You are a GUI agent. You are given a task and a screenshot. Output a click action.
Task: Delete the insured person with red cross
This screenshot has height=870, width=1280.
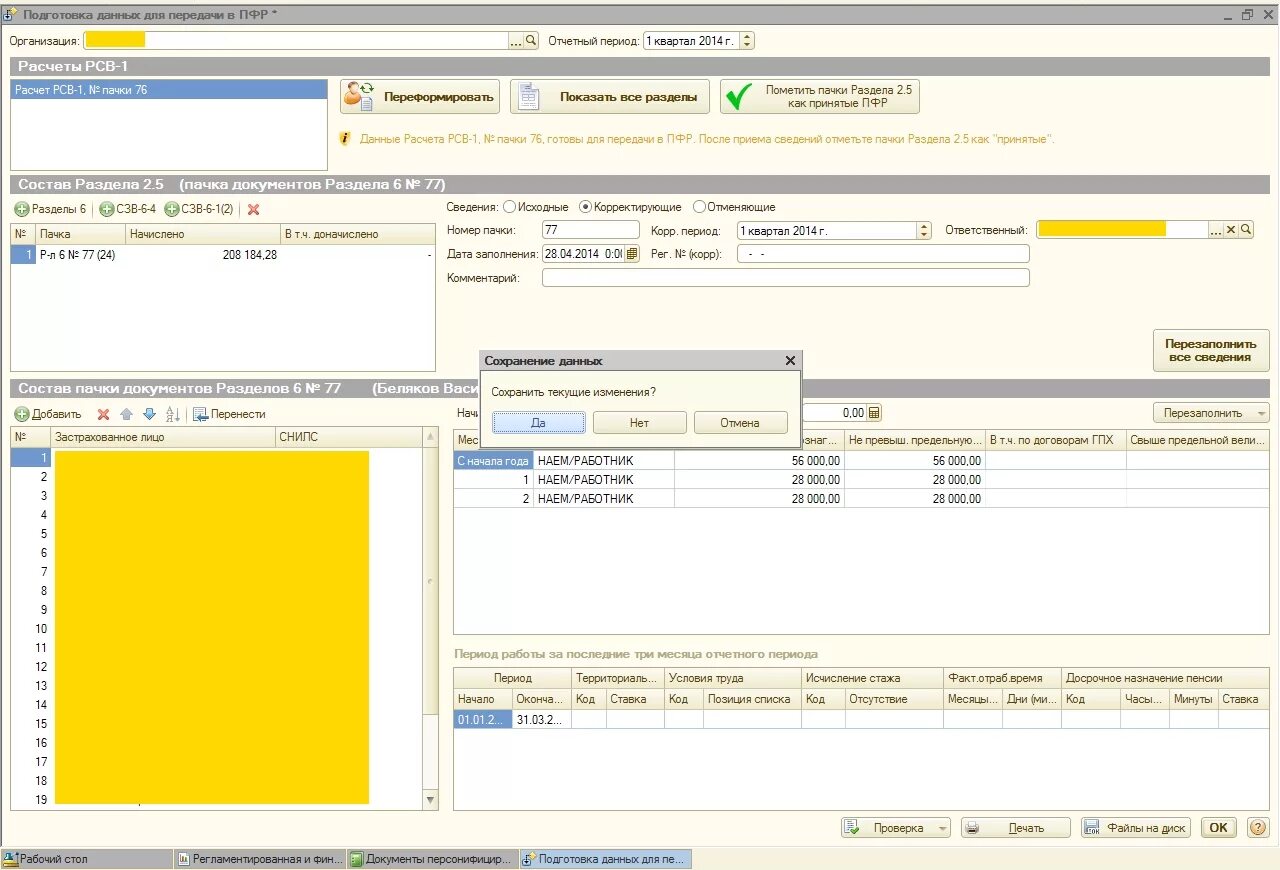(103, 414)
